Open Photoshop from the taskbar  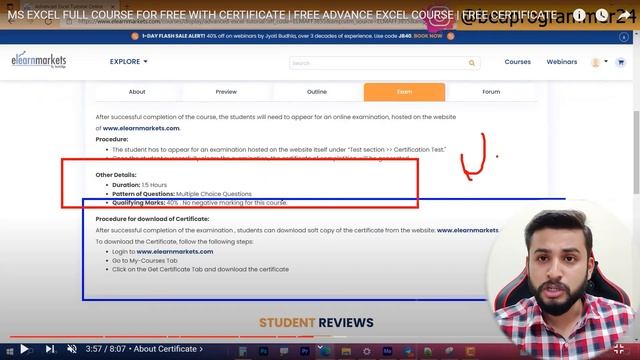pyautogui.click(x=263, y=351)
